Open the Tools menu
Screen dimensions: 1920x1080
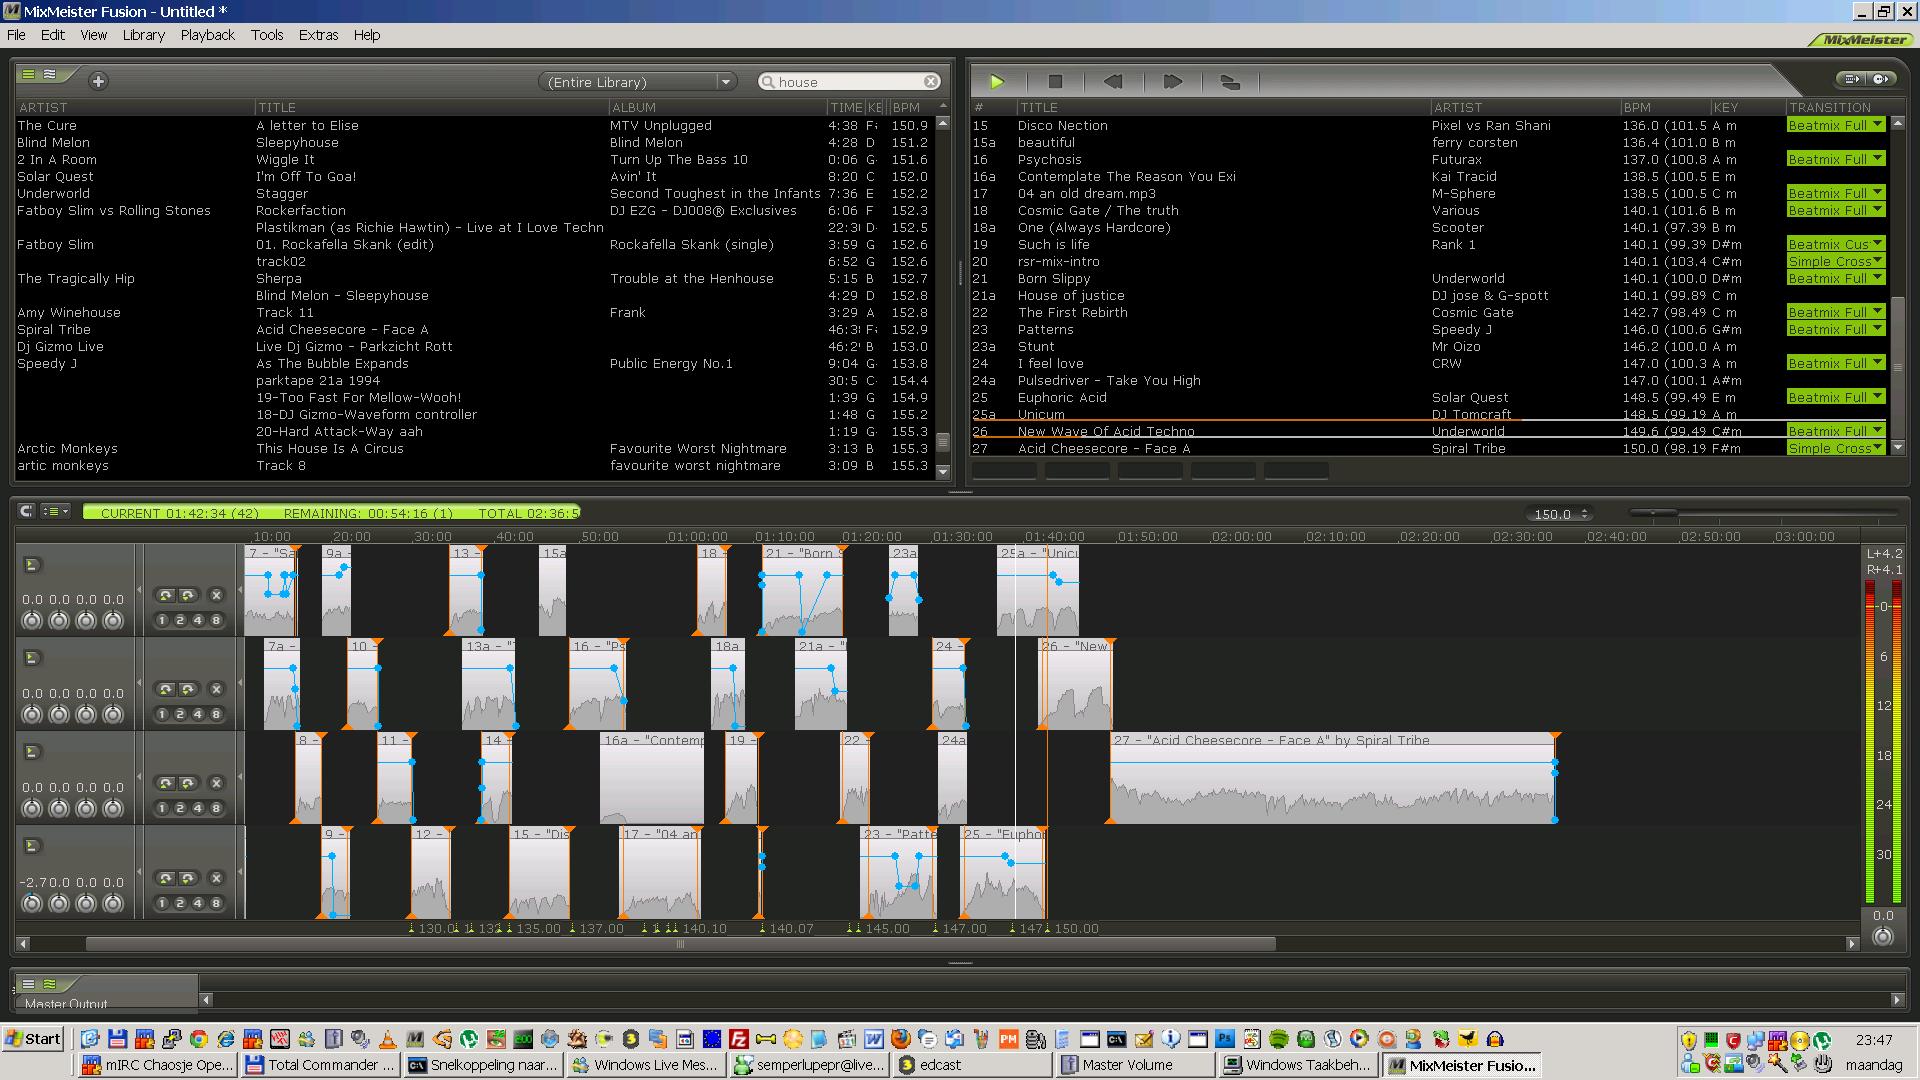[267, 35]
